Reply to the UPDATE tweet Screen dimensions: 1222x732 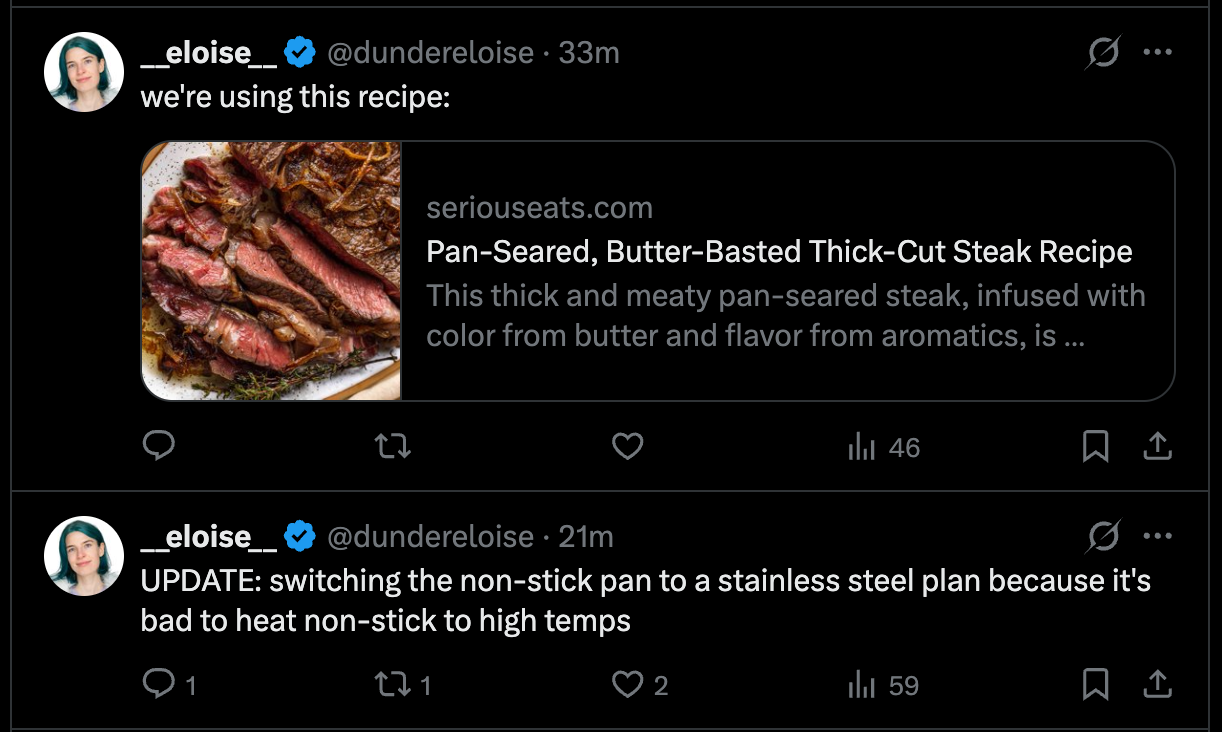159,684
